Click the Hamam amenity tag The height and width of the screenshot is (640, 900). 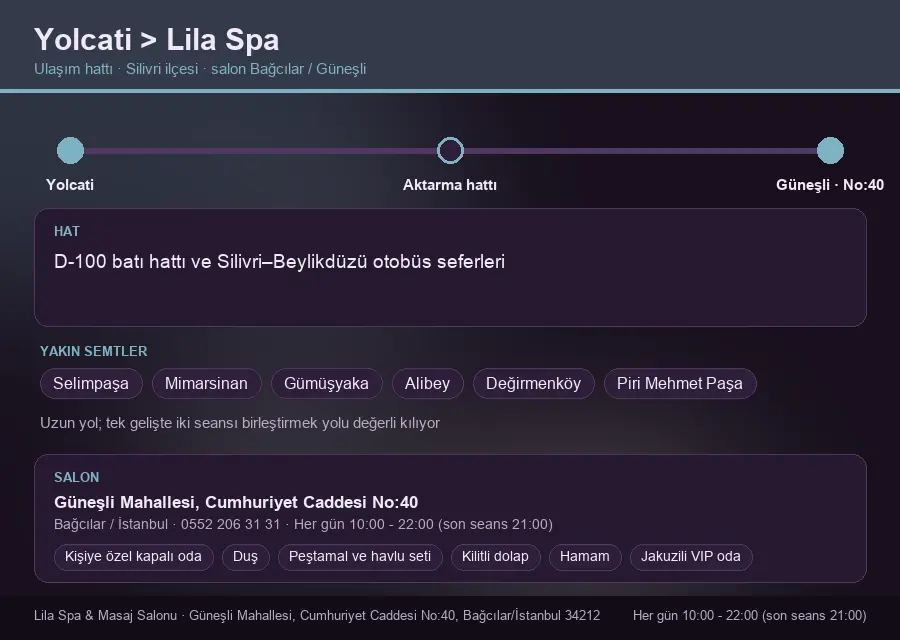[x=584, y=557]
